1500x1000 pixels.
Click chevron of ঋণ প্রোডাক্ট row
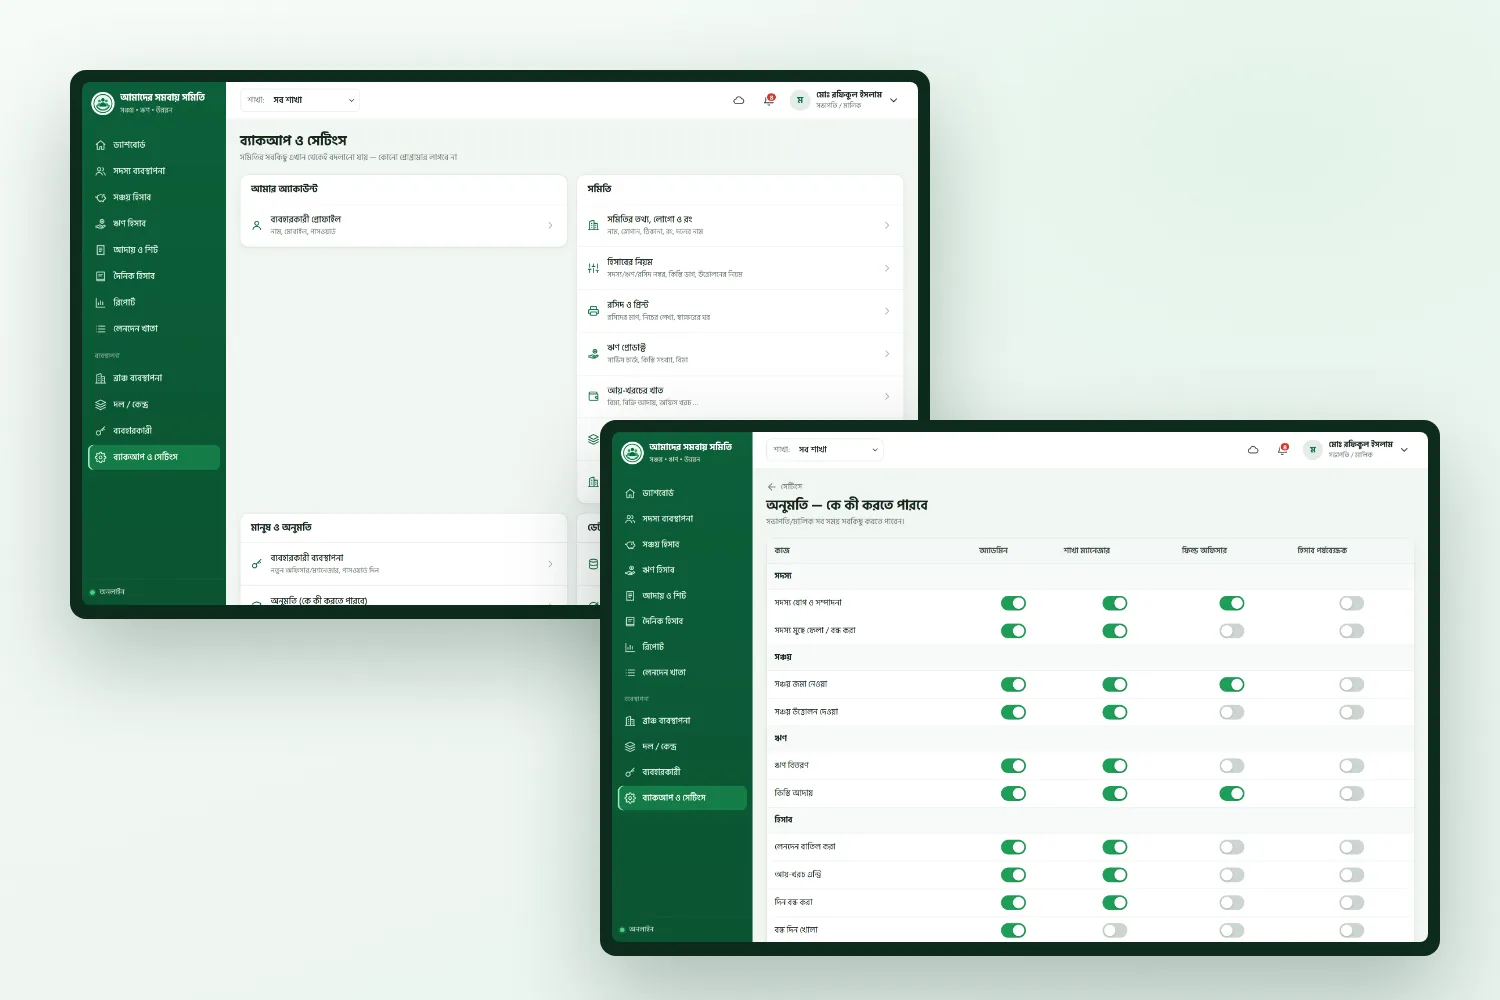887,354
